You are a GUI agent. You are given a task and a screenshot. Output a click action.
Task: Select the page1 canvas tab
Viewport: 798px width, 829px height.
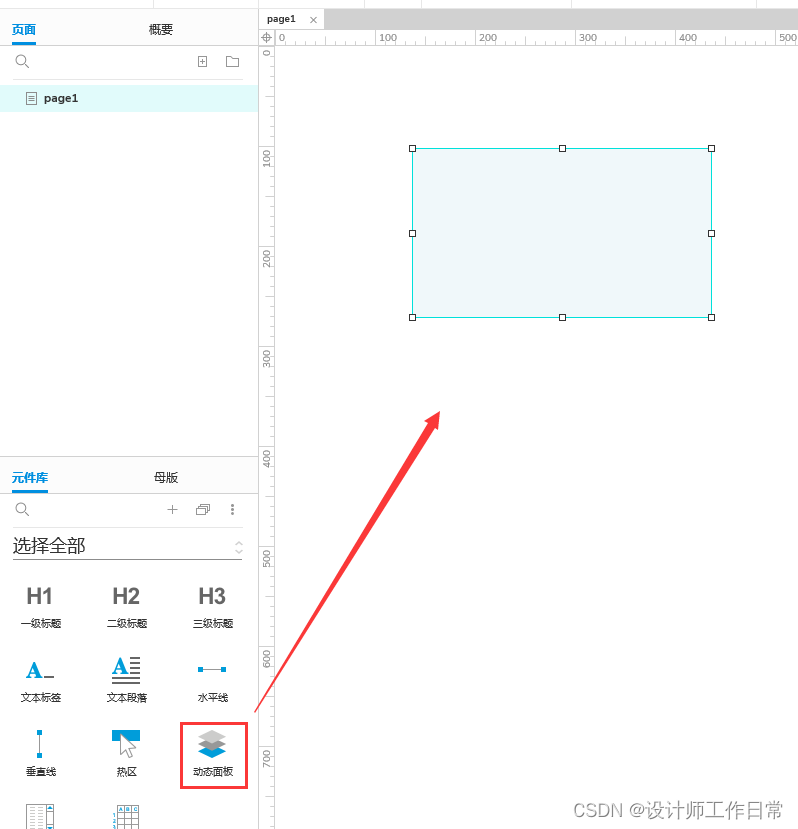pyautogui.click(x=281, y=20)
